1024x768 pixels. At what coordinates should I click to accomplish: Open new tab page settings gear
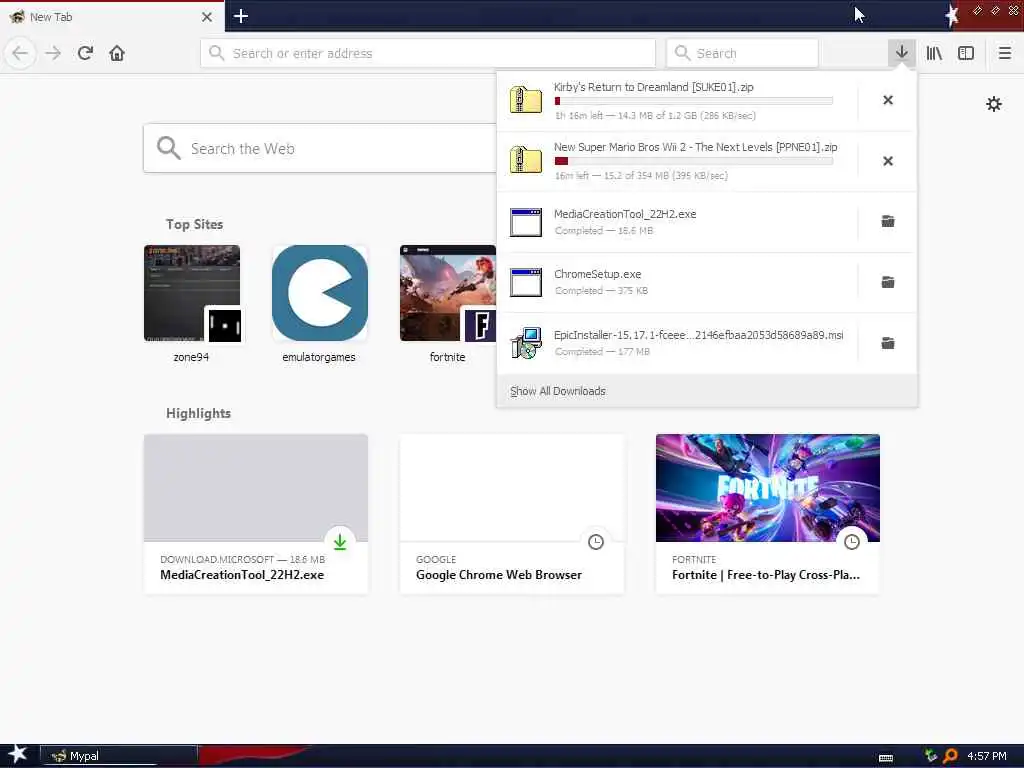point(993,104)
